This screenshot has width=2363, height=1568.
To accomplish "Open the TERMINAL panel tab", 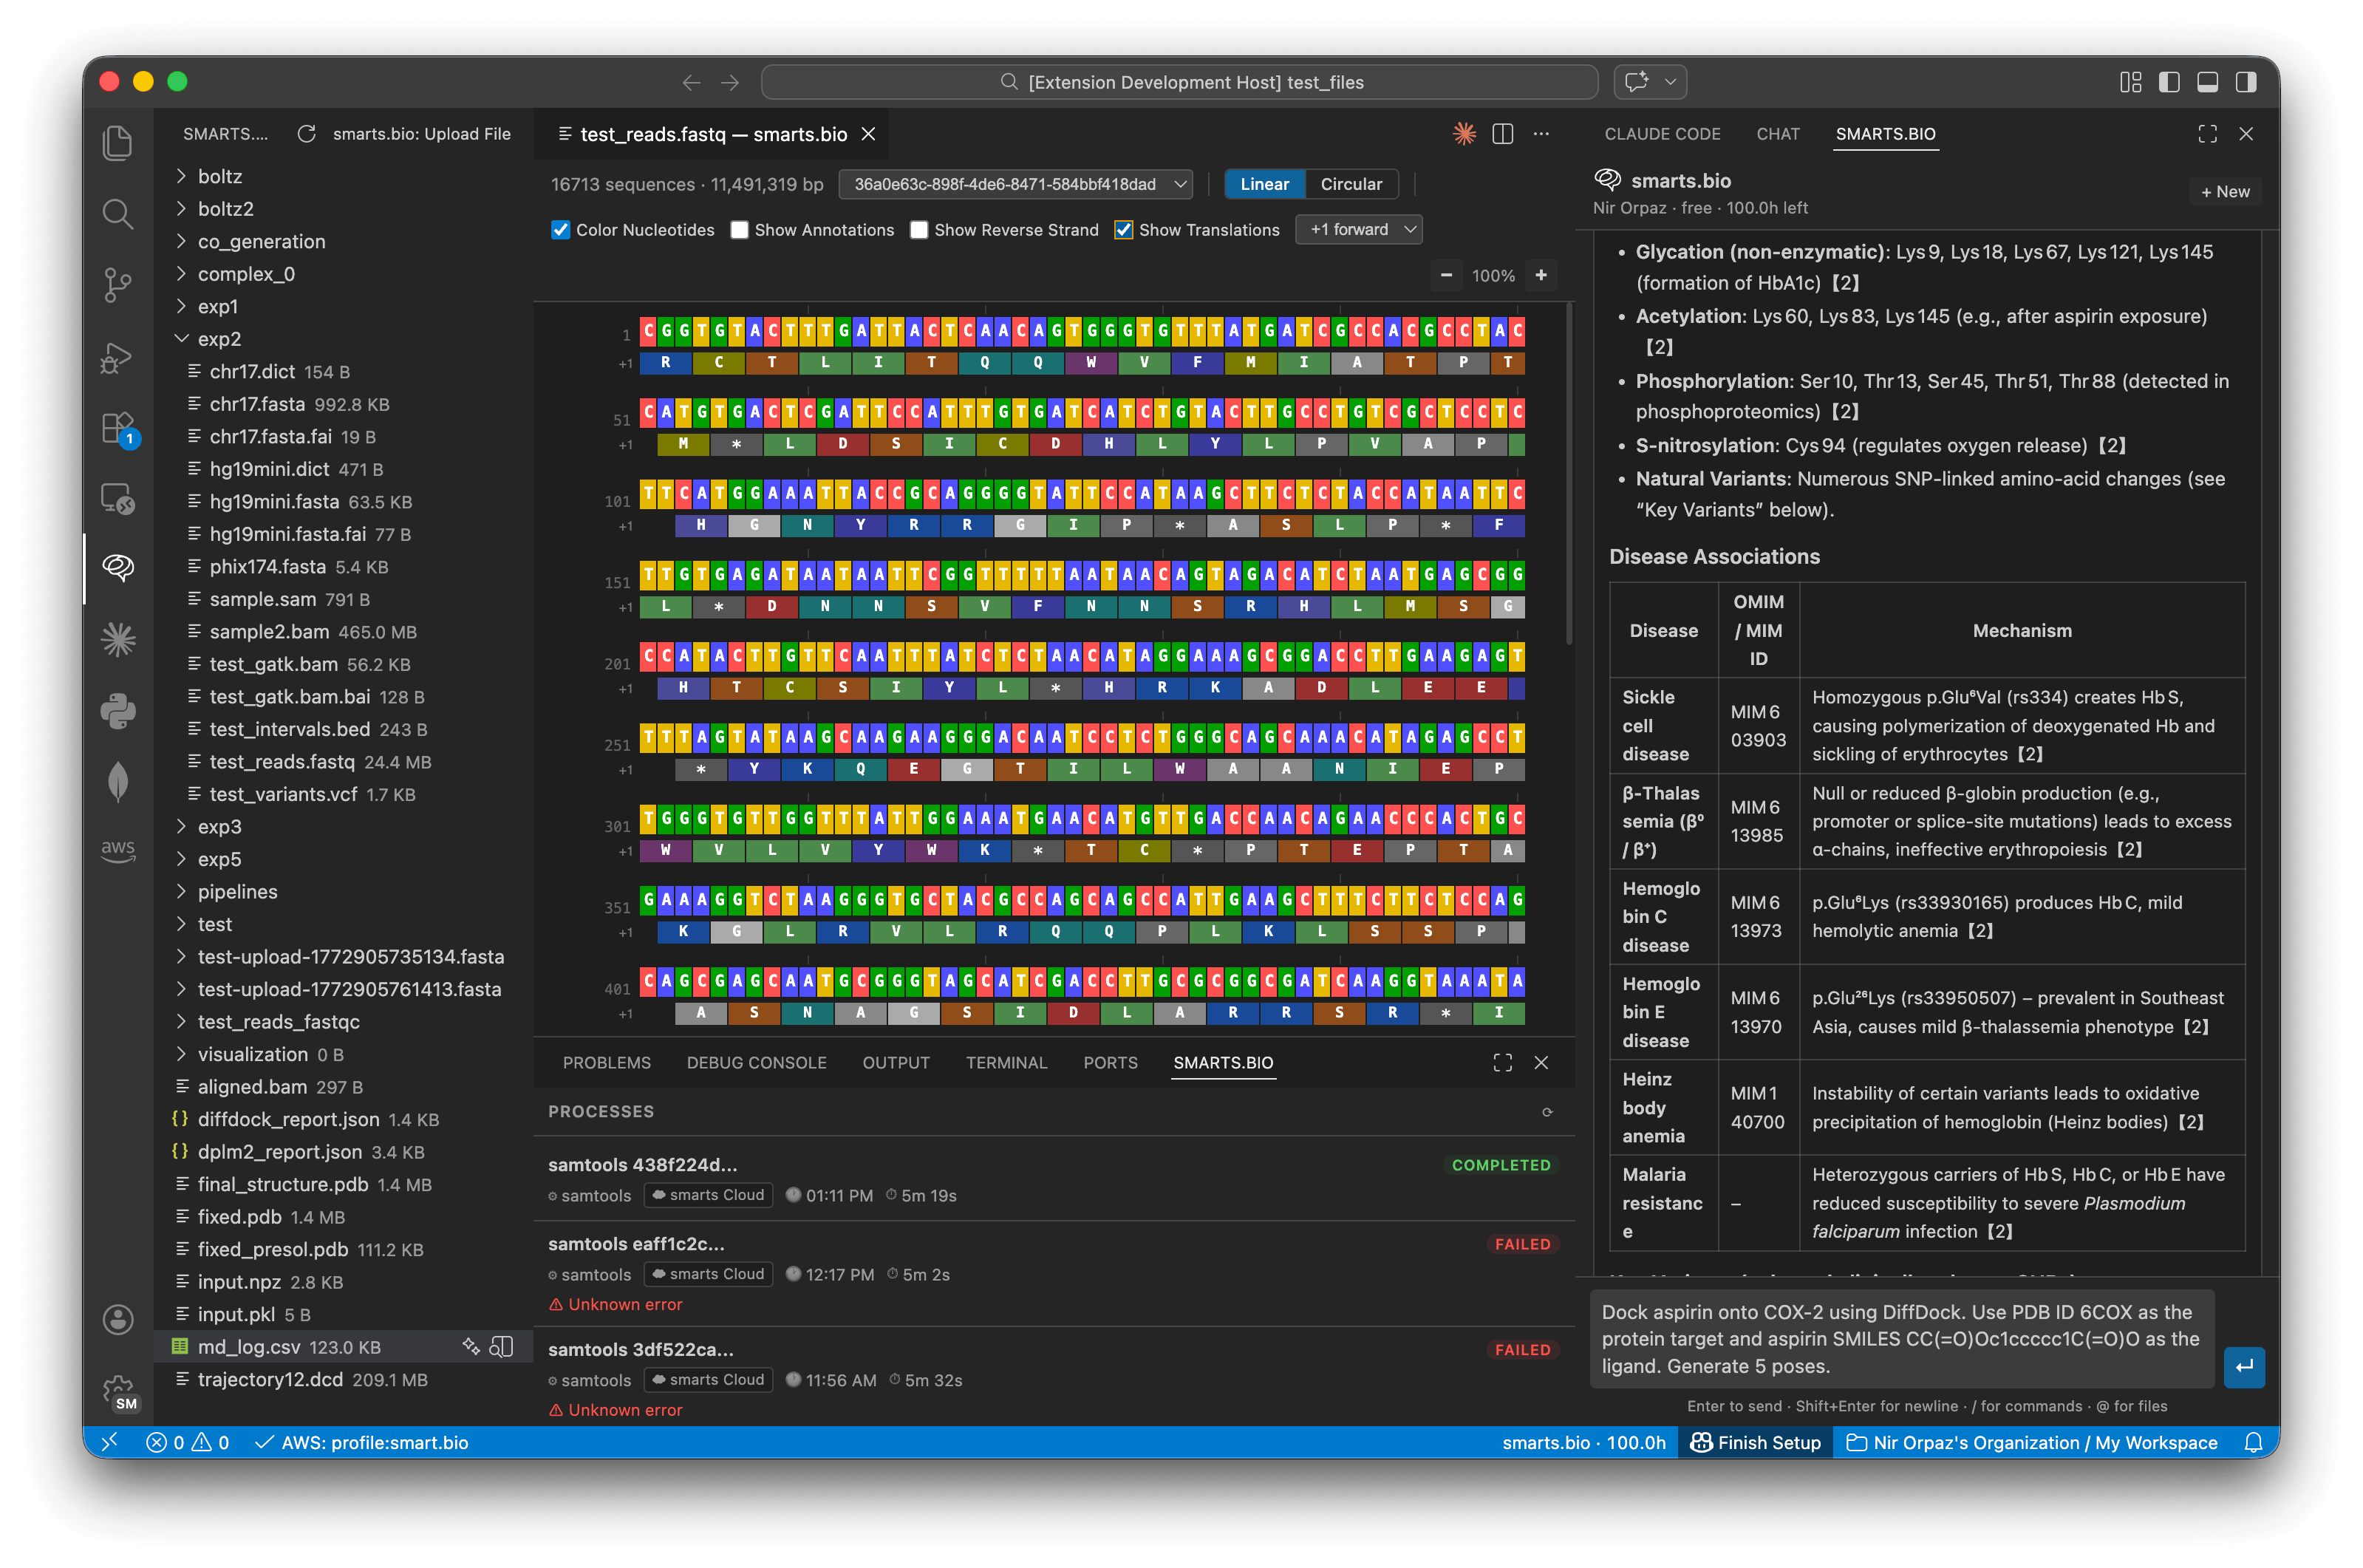I will (x=1006, y=1062).
